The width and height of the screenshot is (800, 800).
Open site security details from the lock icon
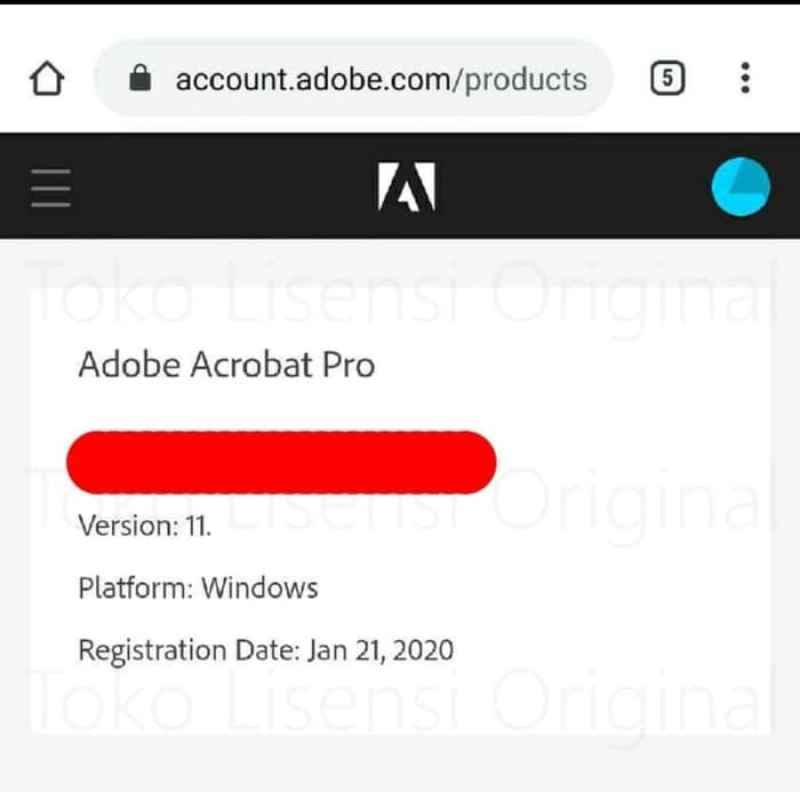click(x=142, y=78)
